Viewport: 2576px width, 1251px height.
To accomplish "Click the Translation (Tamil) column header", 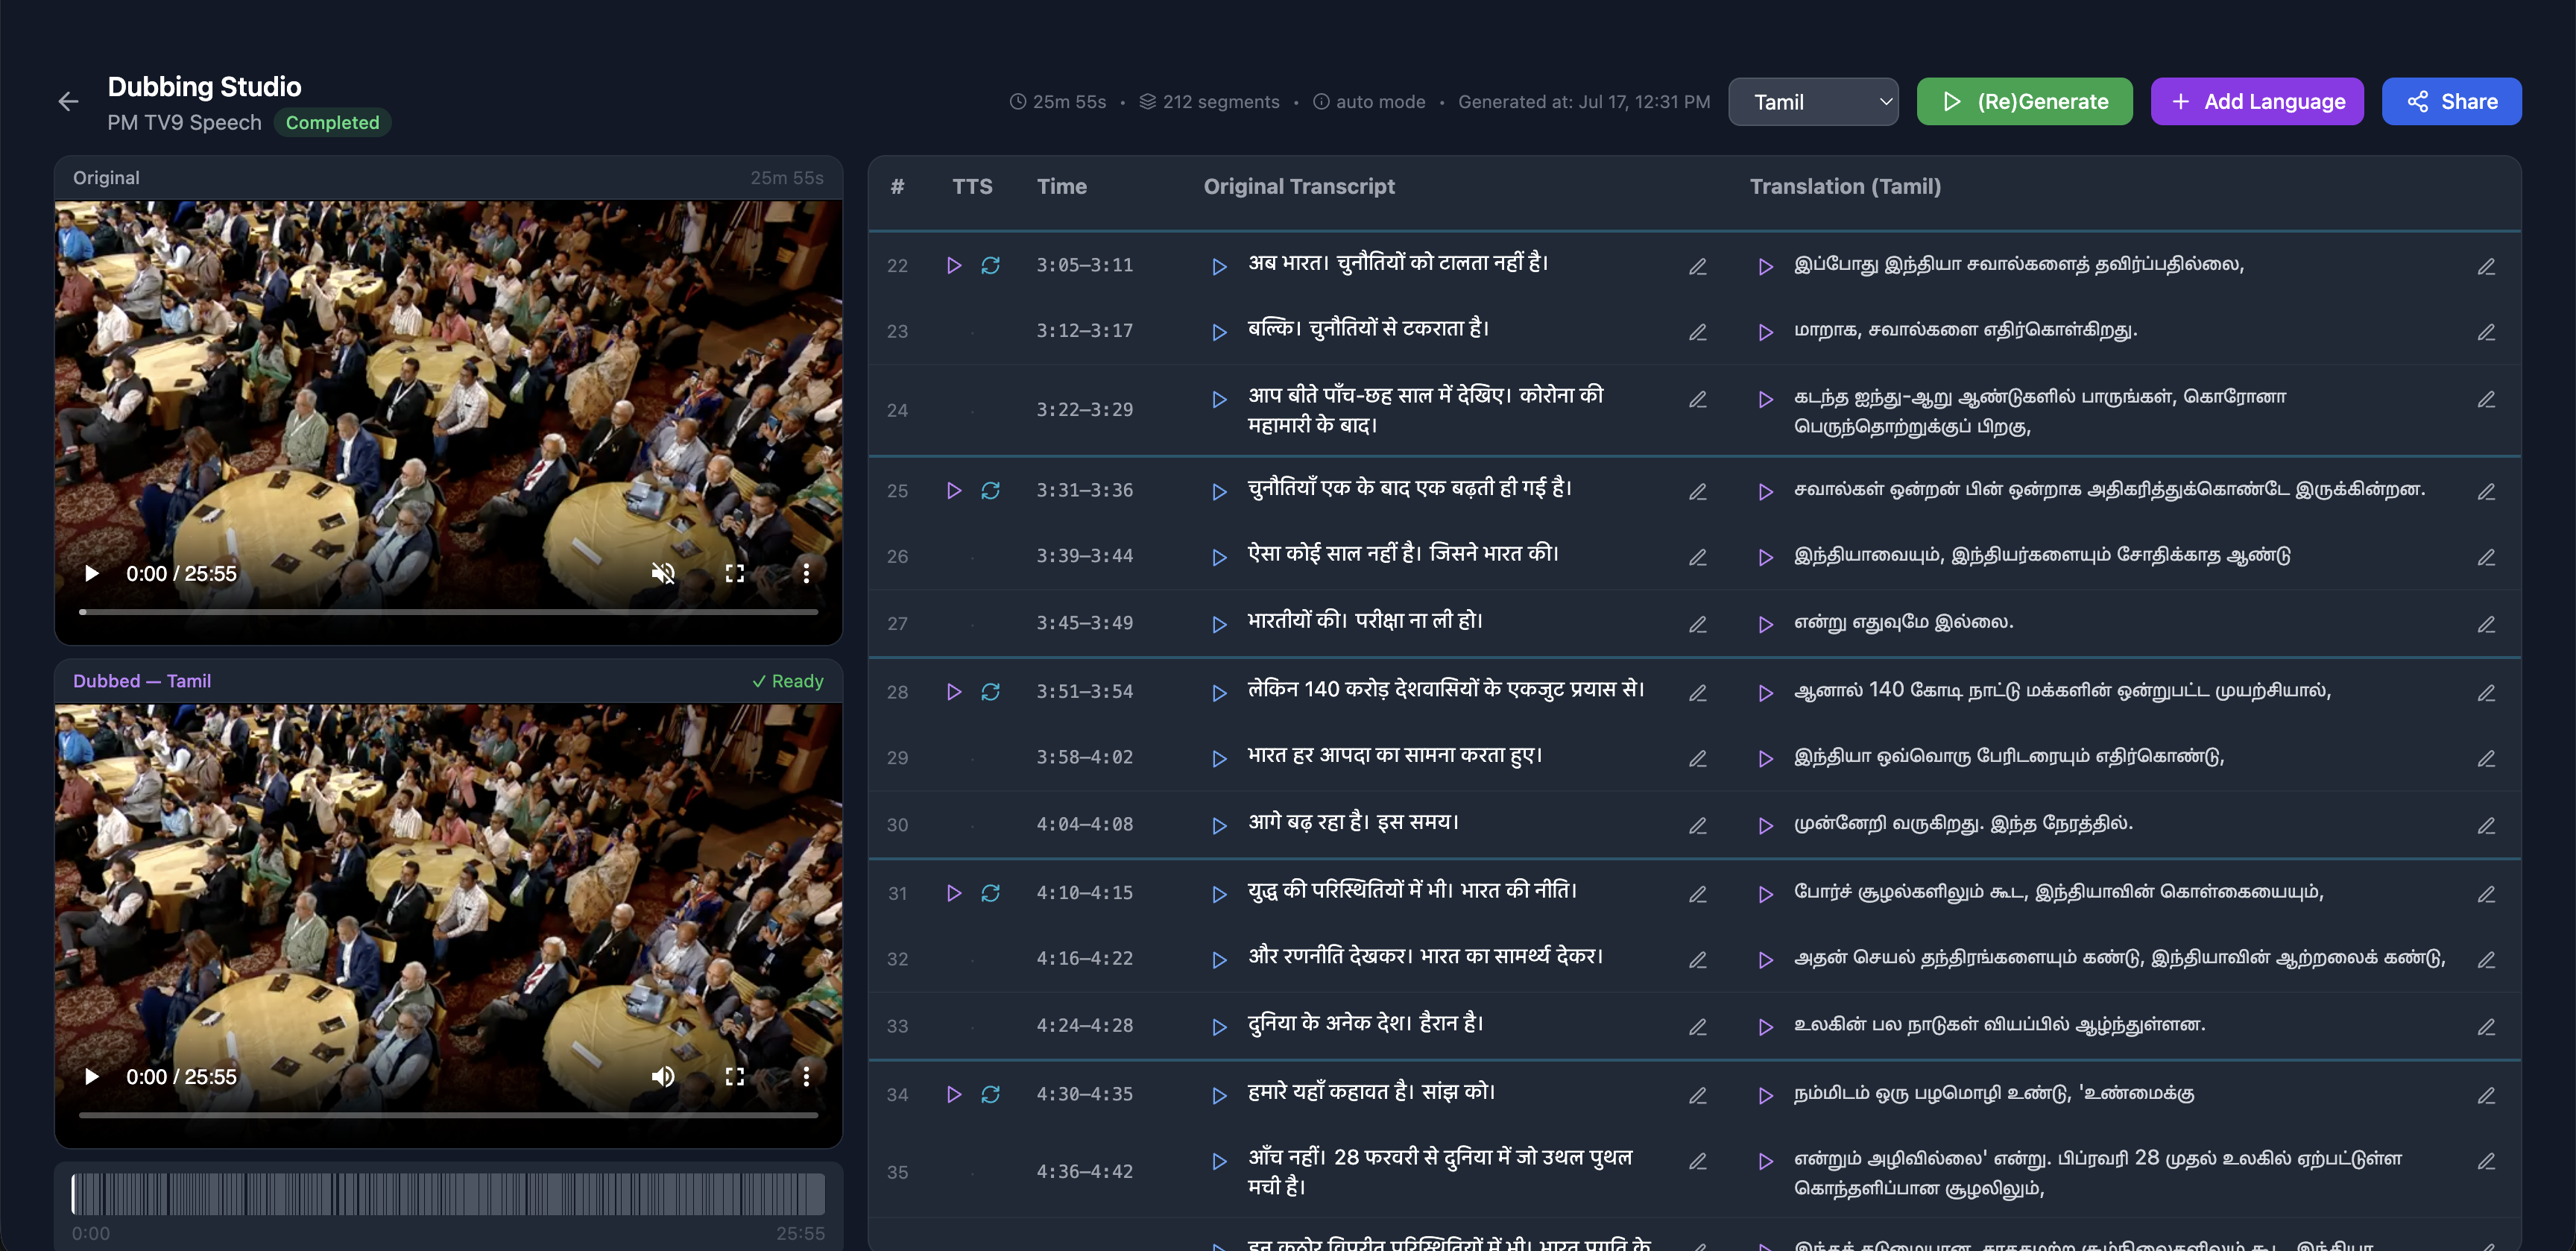I will (1845, 186).
